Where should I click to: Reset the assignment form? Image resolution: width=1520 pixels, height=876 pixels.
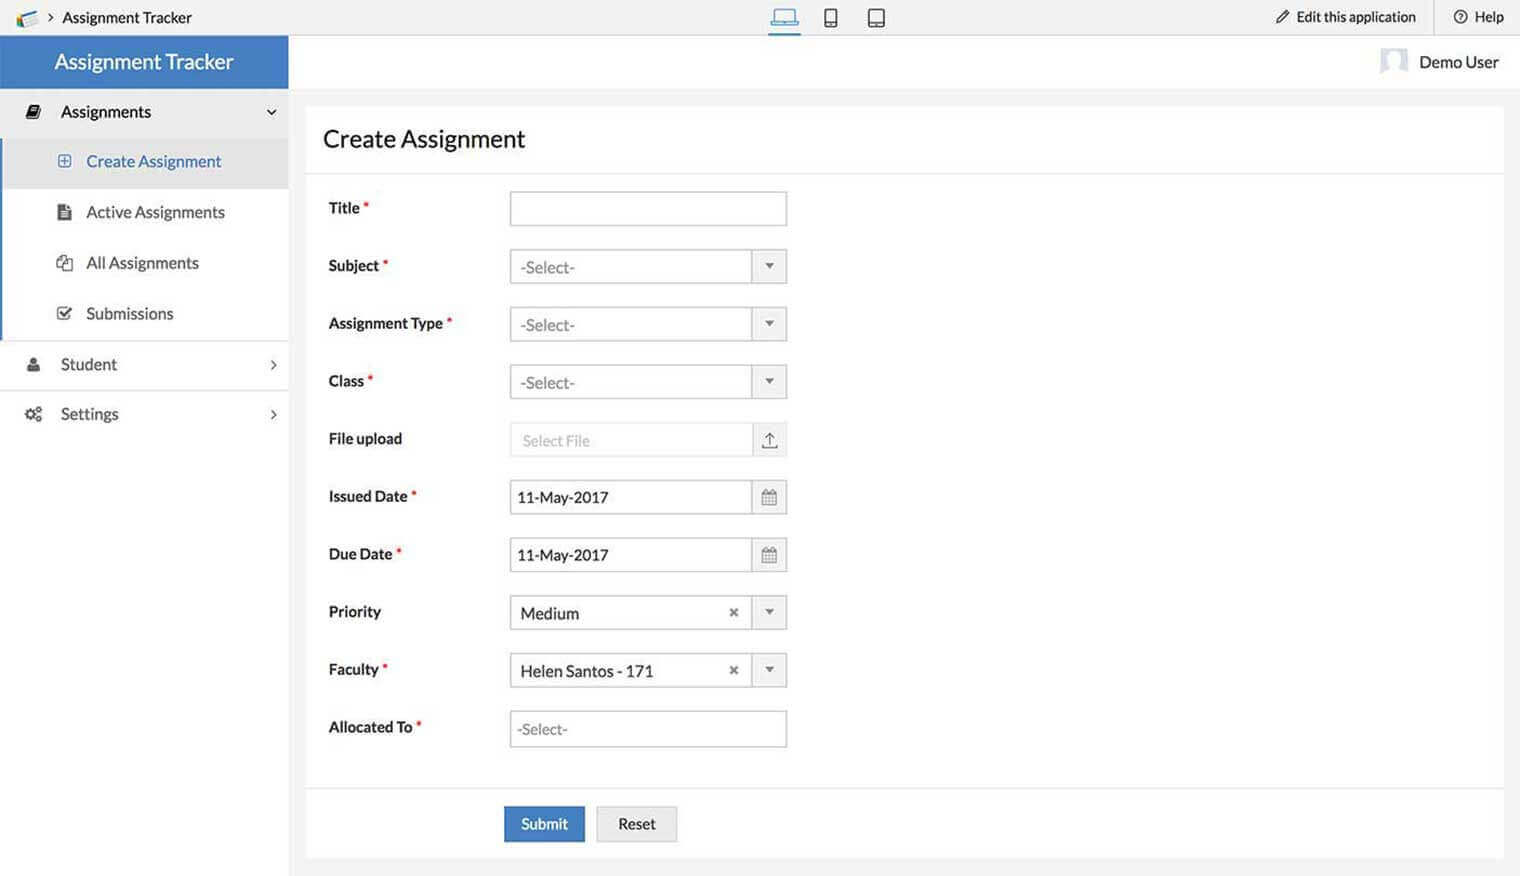[637, 824]
